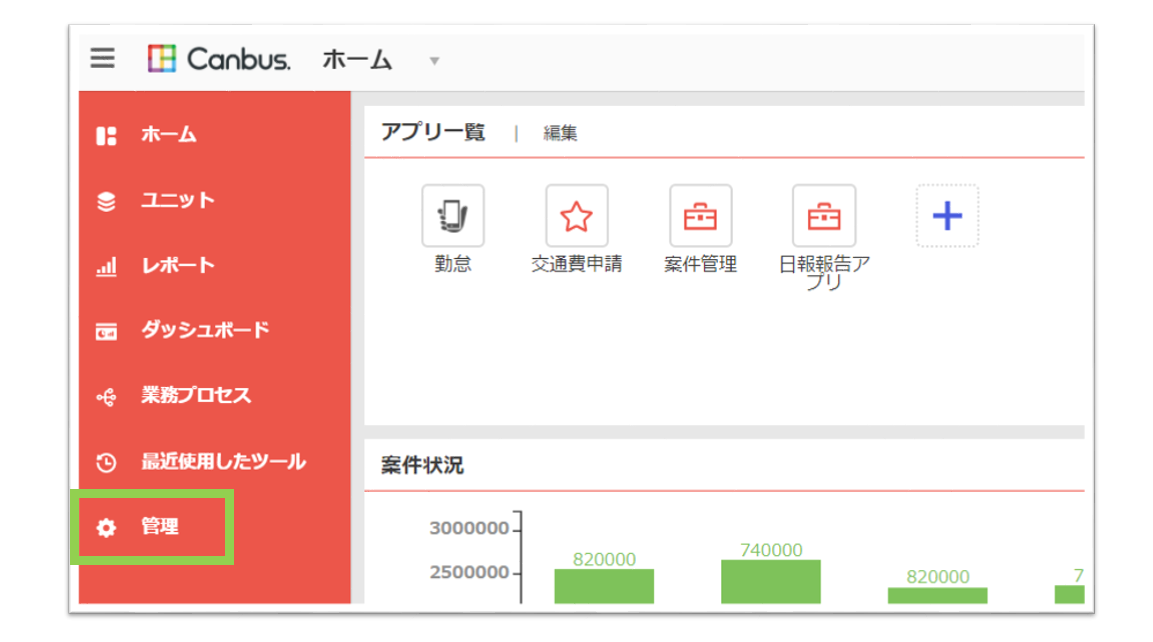Open the 交通費申請 star icon
Image resolution: width=1153 pixels, height=642 pixels.
[576, 215]
